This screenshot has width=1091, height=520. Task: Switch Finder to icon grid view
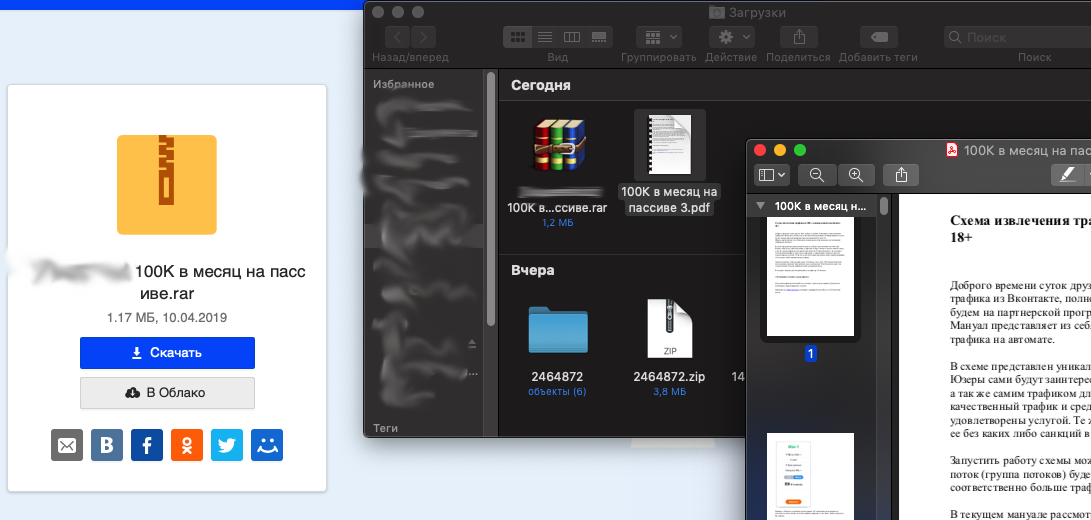click(x=518, y=37)
